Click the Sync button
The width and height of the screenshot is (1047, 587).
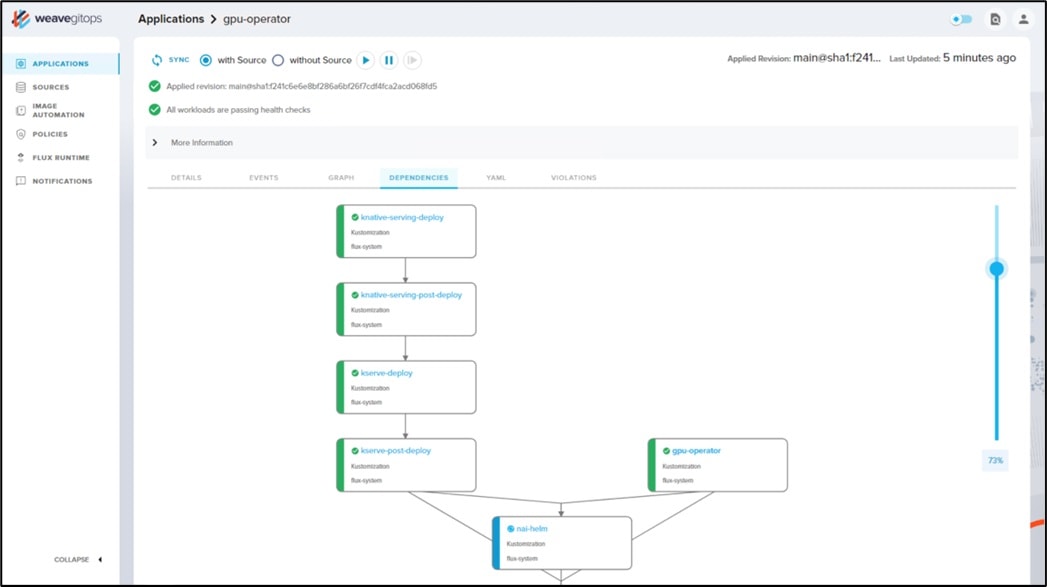(x=170, y=60)
